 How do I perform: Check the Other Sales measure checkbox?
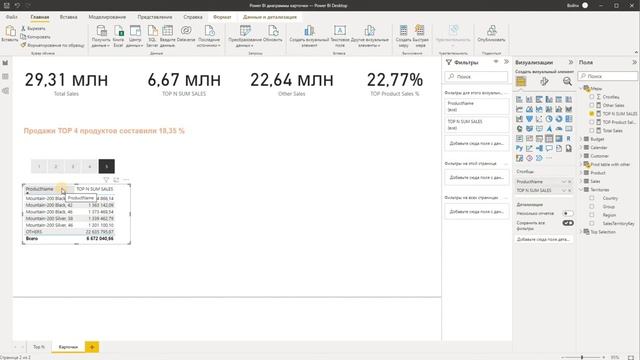[591, 105]
